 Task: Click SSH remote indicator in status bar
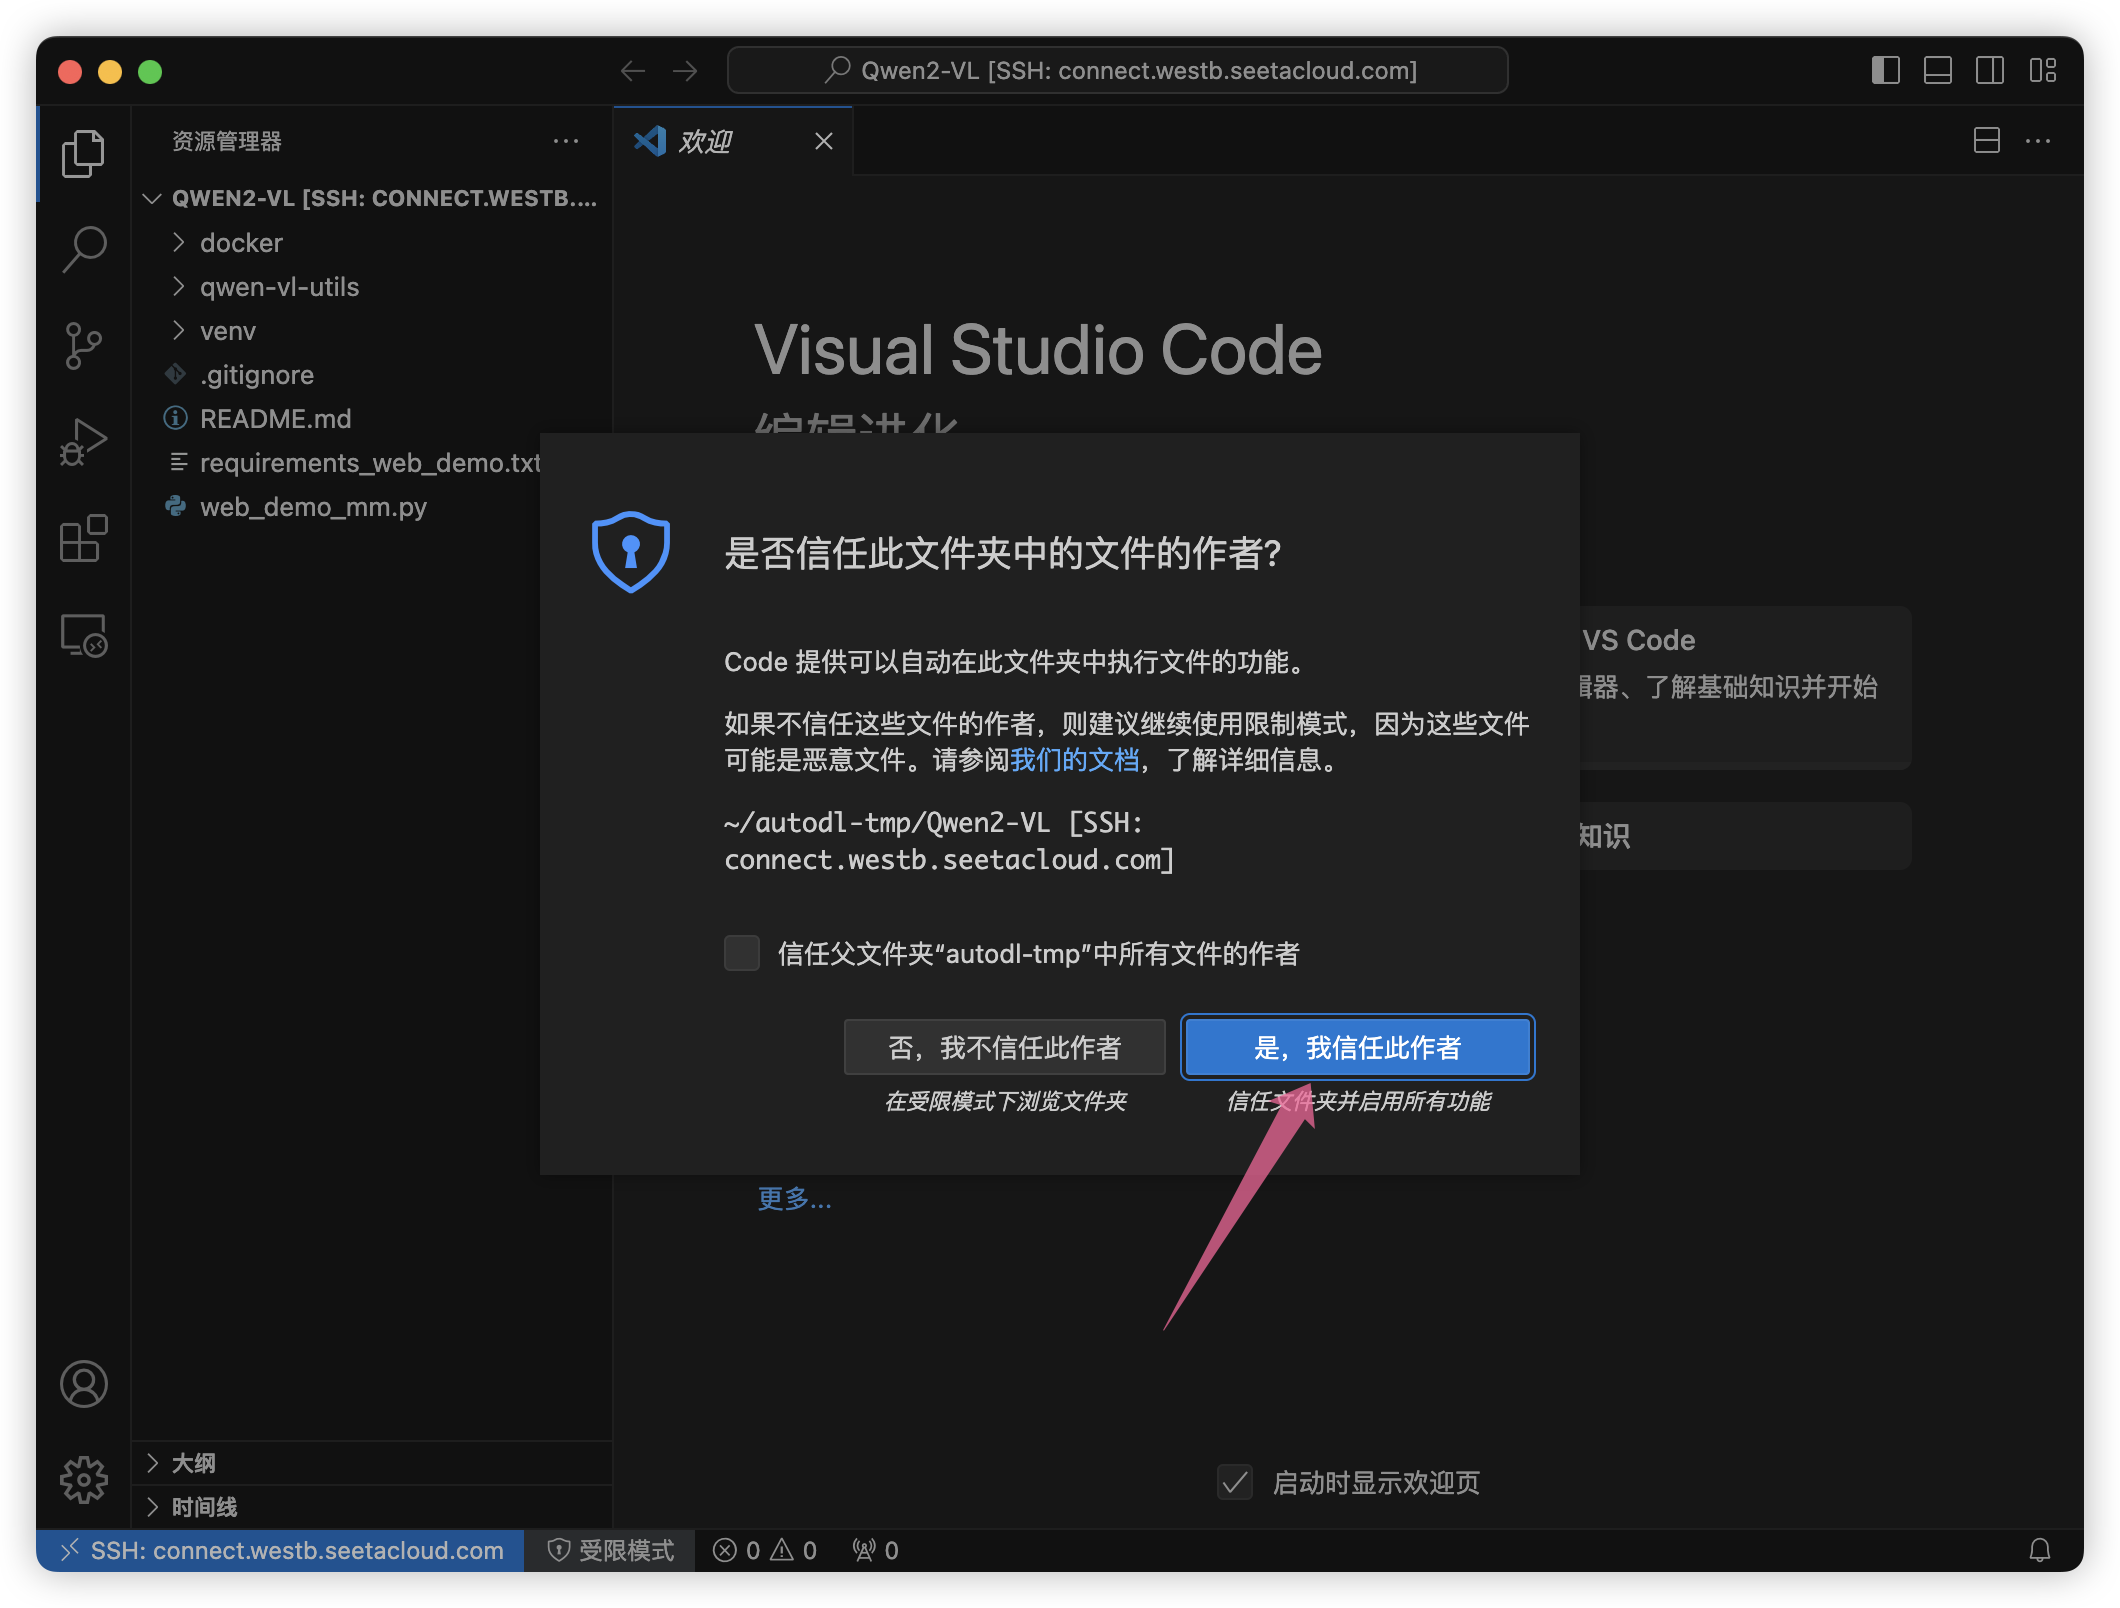pos(281,1550)
